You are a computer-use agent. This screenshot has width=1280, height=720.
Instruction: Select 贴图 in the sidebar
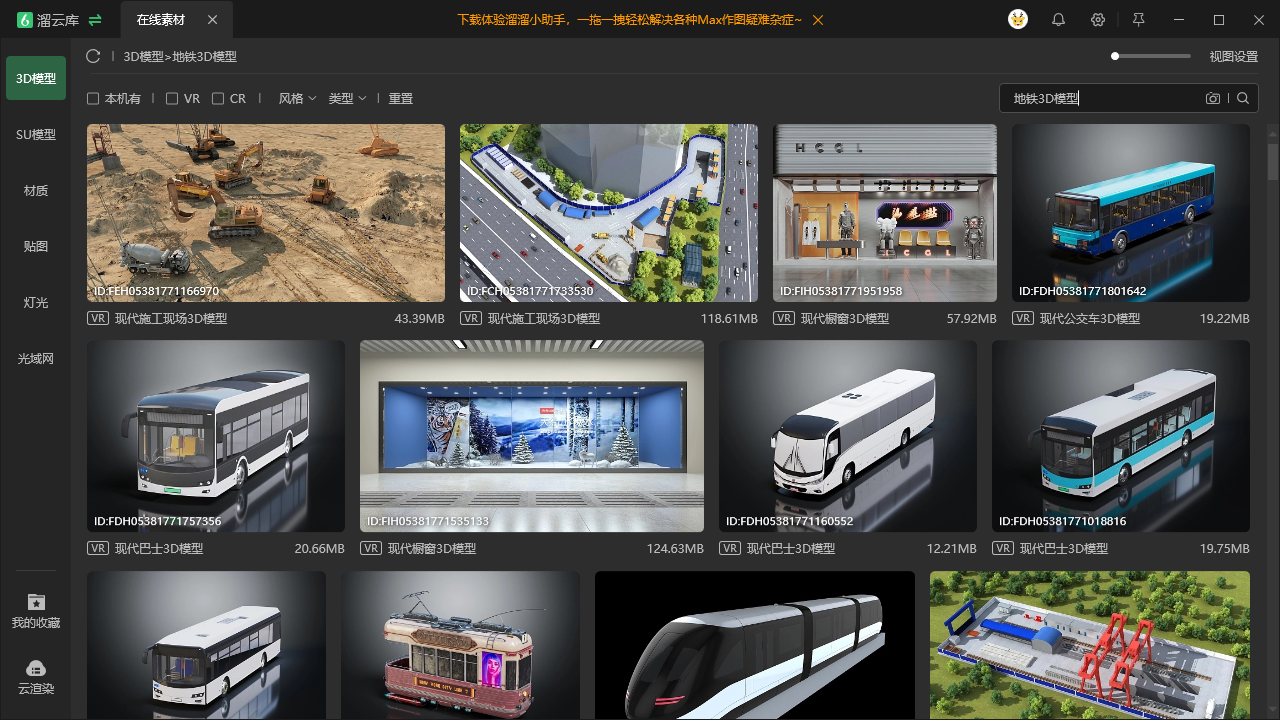36,246
